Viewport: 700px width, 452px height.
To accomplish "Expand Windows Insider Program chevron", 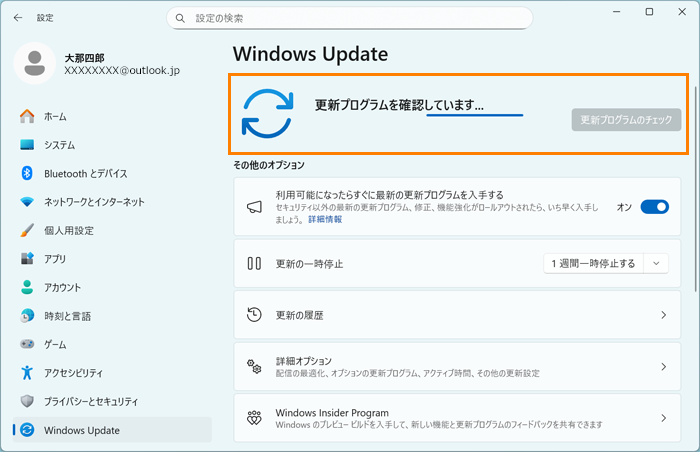I will (663, 418).
